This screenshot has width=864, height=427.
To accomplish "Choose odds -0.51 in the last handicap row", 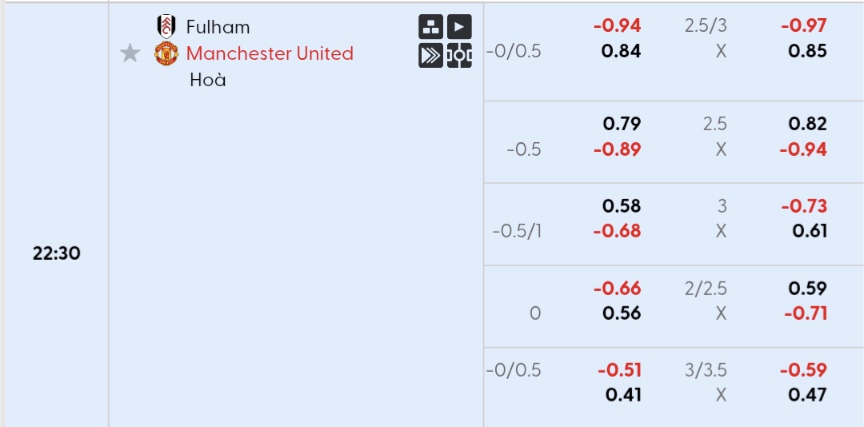I will tap(619, 370).
